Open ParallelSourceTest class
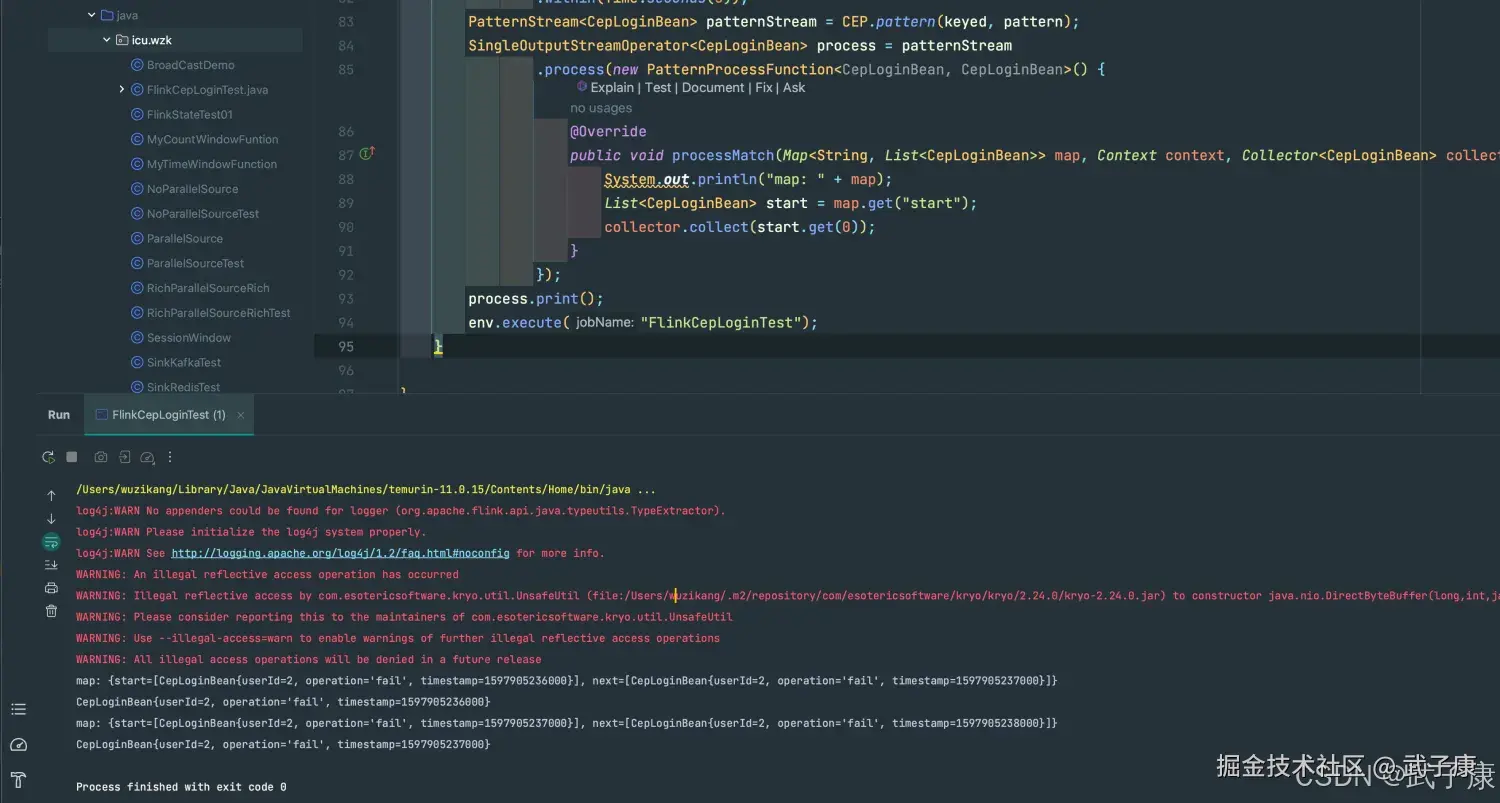 195,263
